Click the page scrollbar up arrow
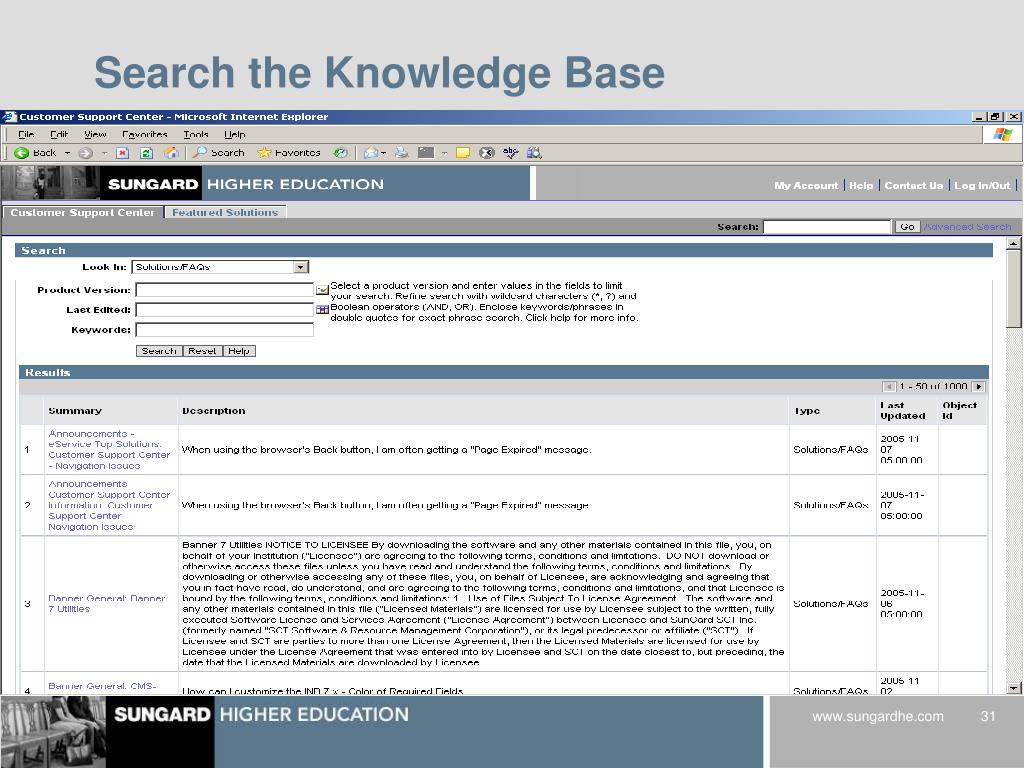The height and width of the screenshot is (768, 1024). tap(1013, 243)
